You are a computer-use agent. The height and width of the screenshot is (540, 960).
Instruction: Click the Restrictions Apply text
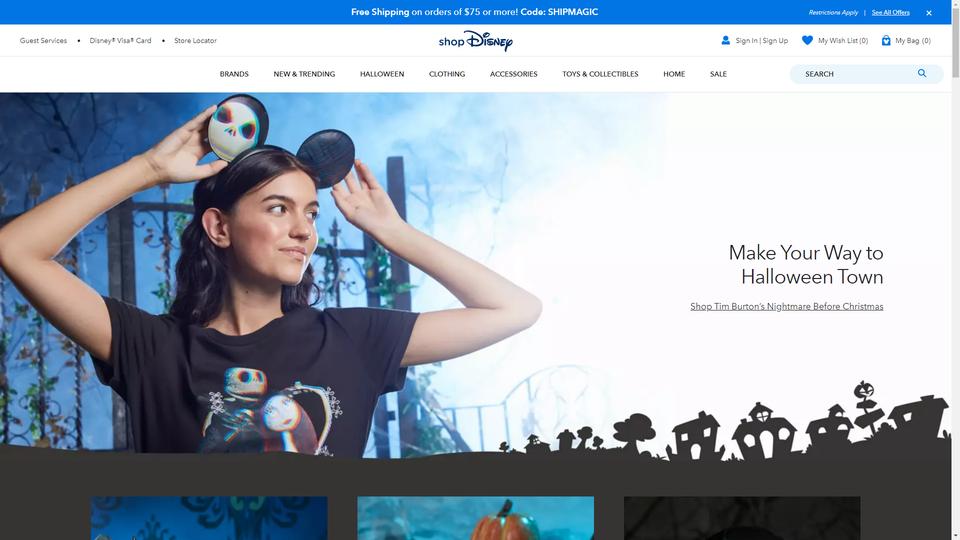click(833, 12)
